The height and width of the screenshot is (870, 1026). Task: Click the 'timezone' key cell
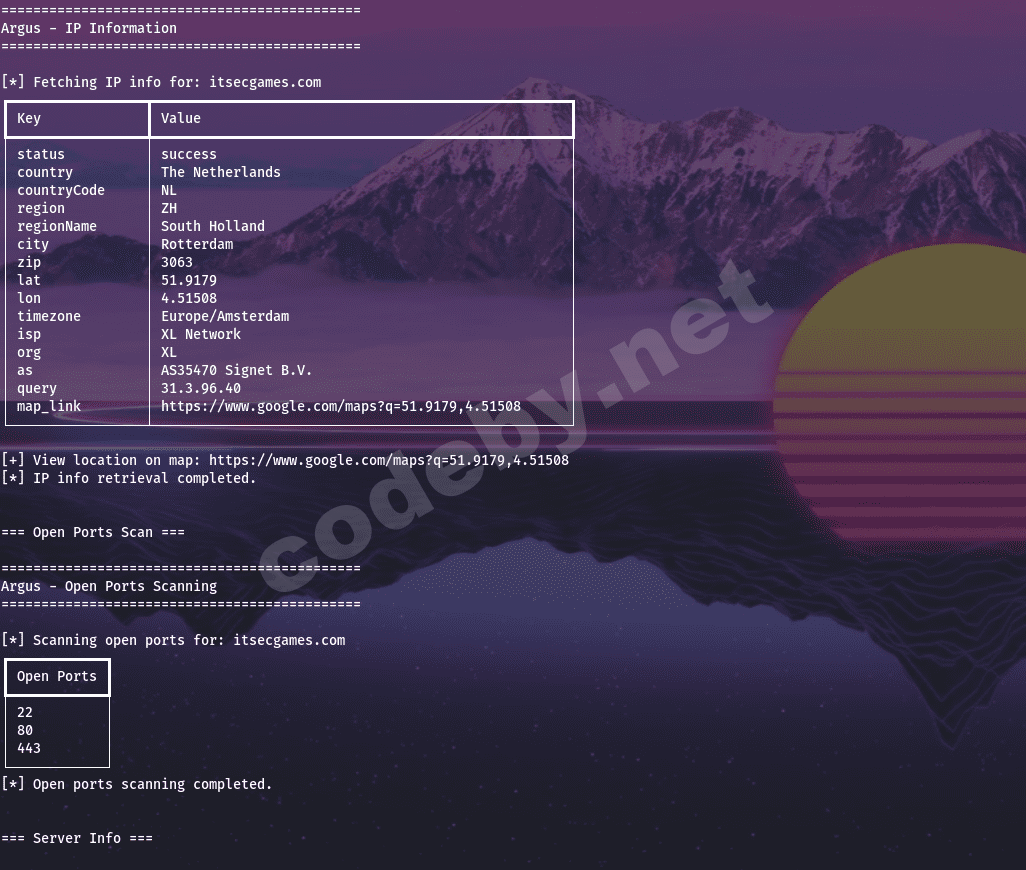click(x=49, y=316)
